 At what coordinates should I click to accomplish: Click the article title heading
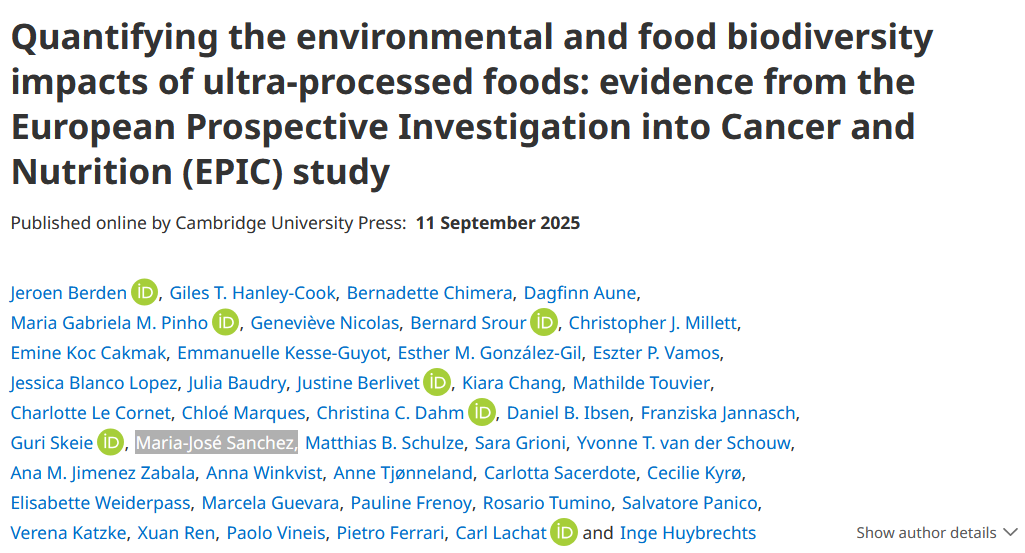click(x=472, y=105)
